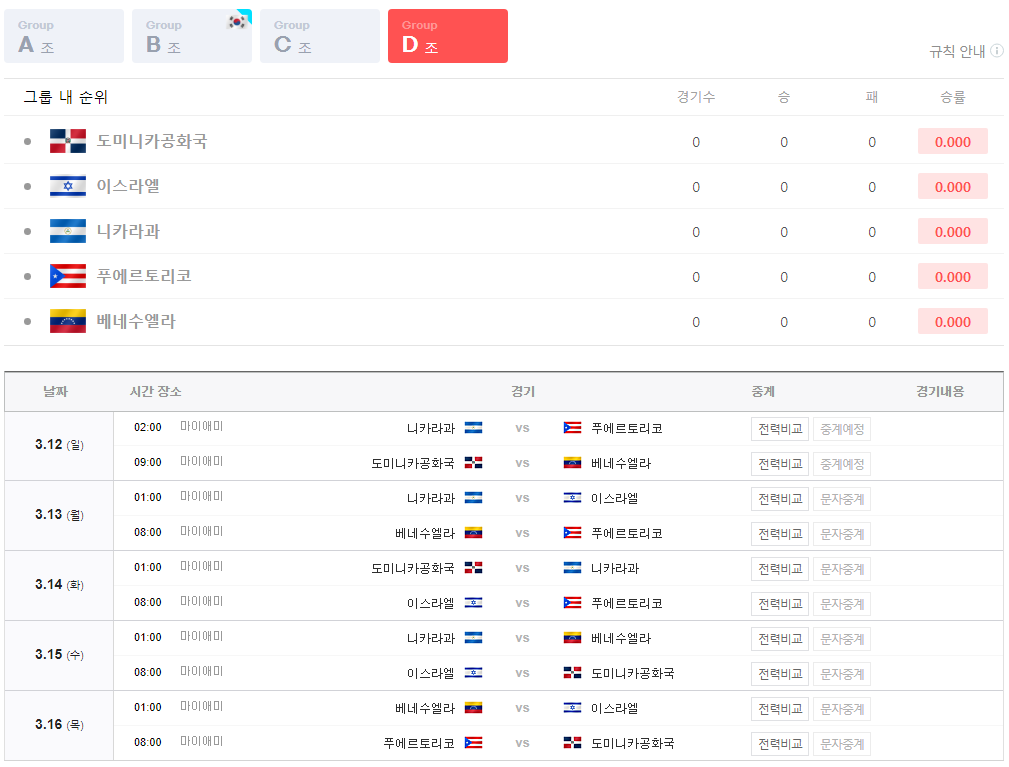Viewport: 1009px width, 767px height.
Task: Click 전력비교 for 도미니카공화국 vs 베네수엘라
Action: (x=780, y=464)
